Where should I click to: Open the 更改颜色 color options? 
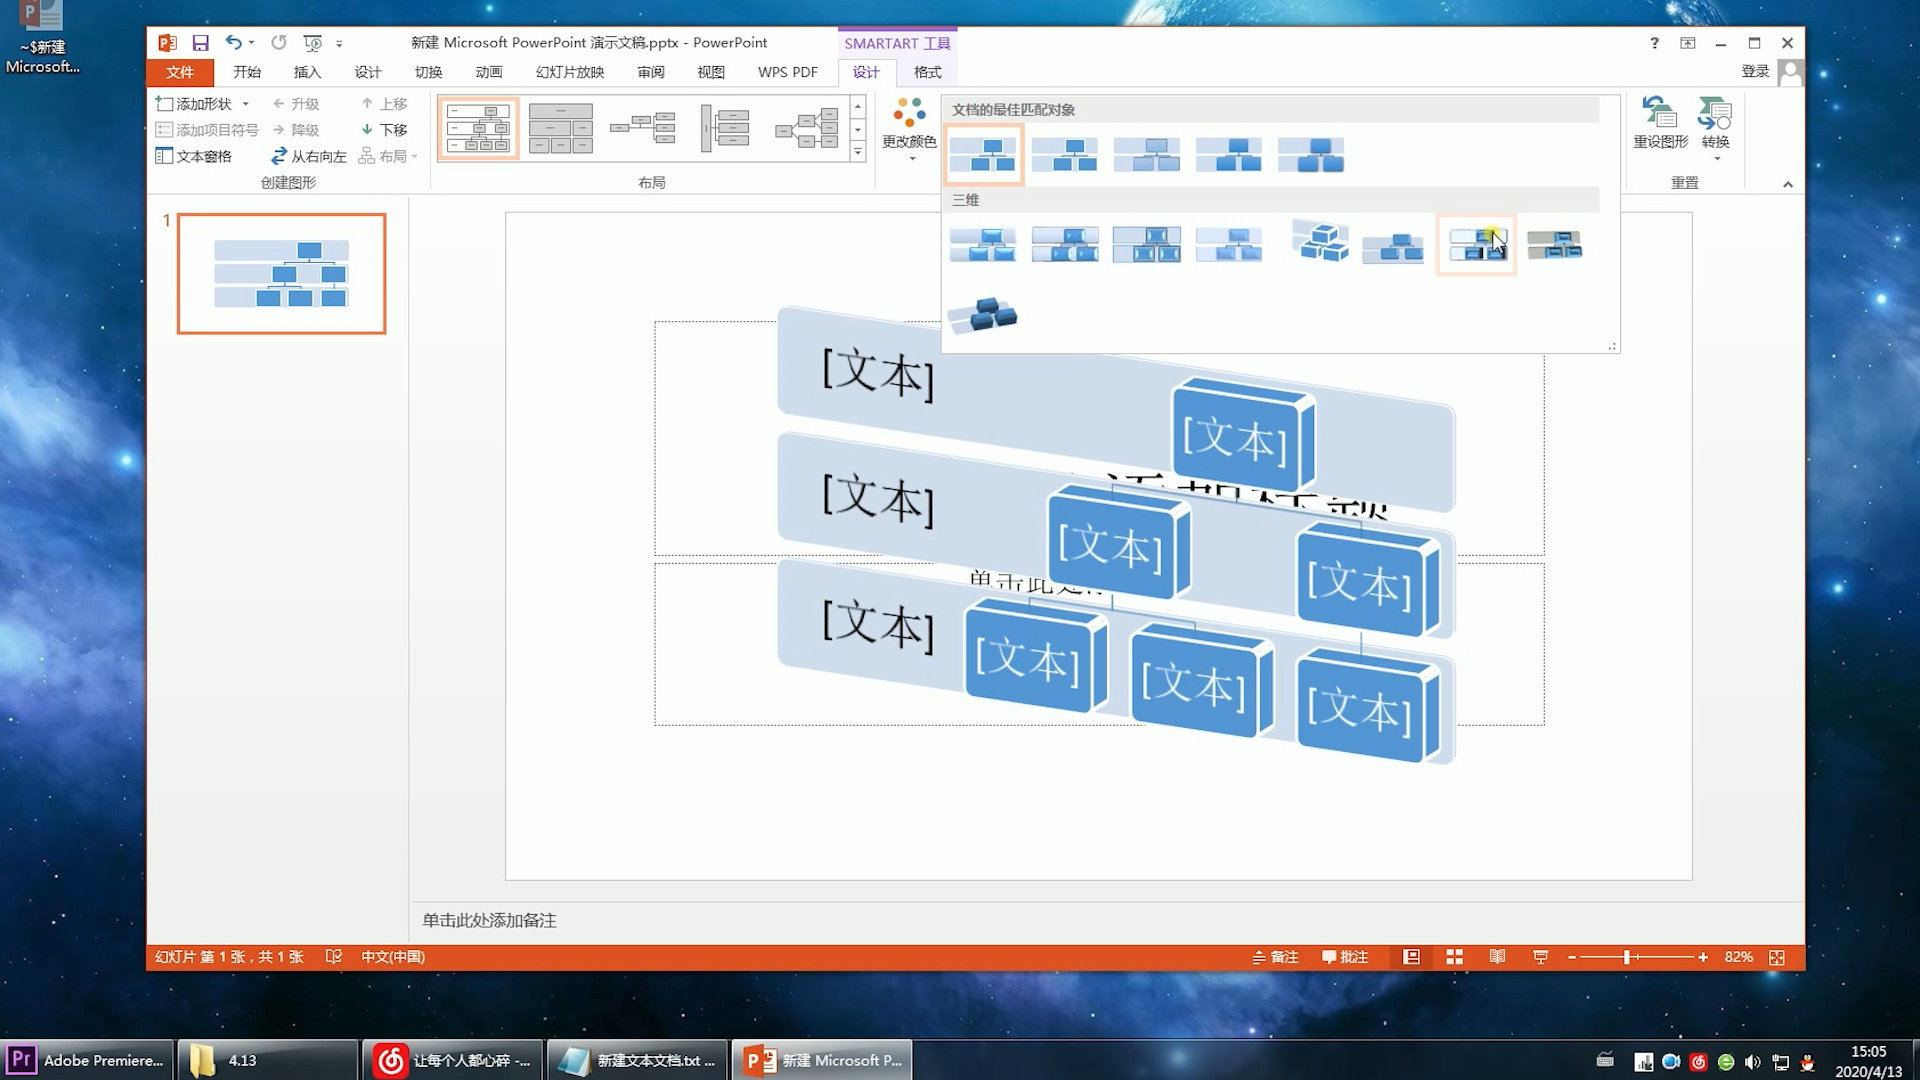(x=909, y=128)
